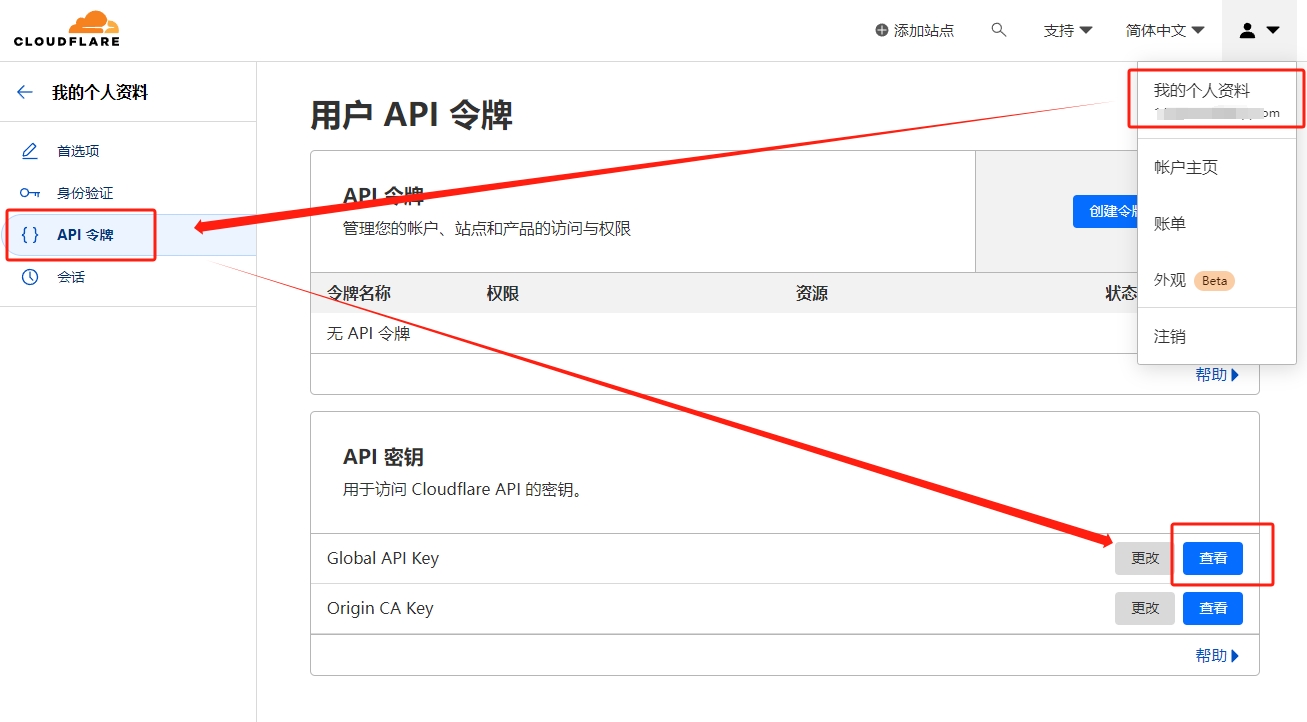Open API 令牌 in the sidebar
This screenshot has height=722, width=1307.
(85, 235)
